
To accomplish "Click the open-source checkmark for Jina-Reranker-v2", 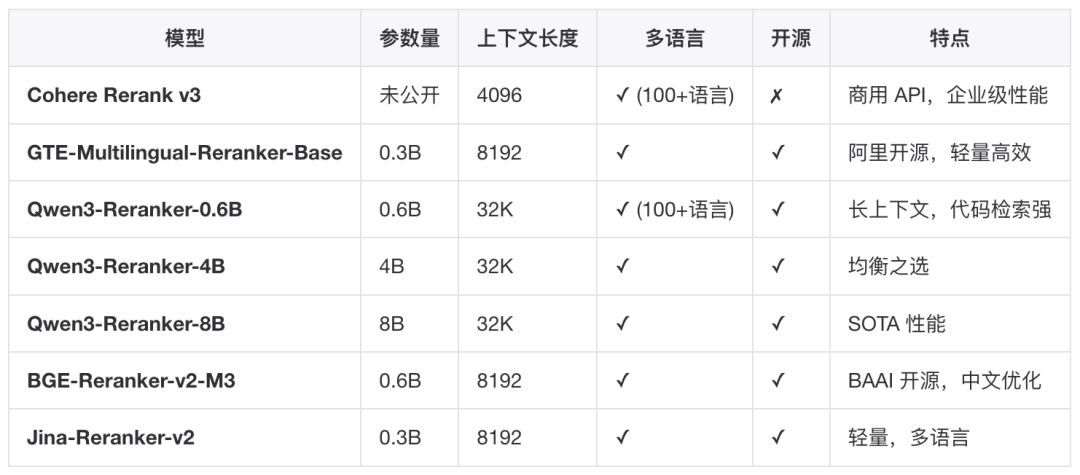I will (778, 437).
